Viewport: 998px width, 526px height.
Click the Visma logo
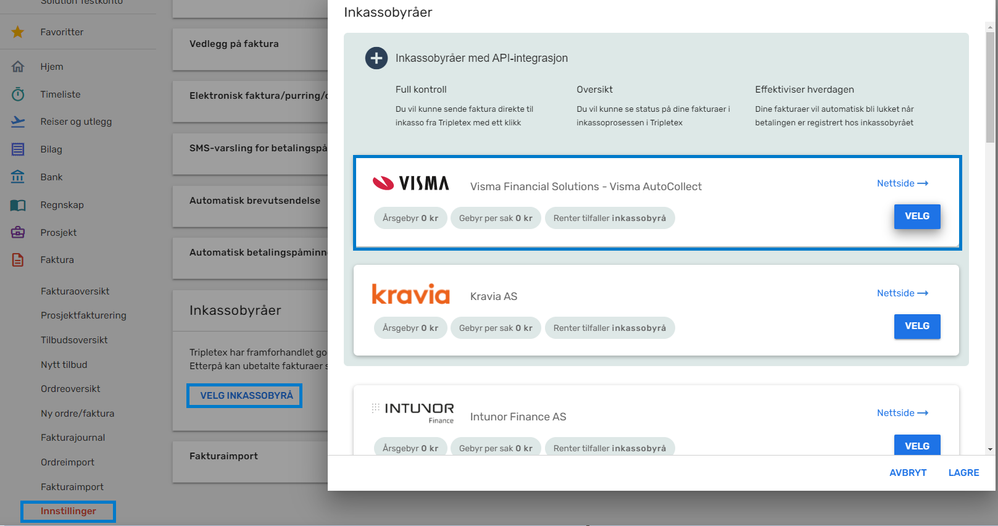click(411, 183)
